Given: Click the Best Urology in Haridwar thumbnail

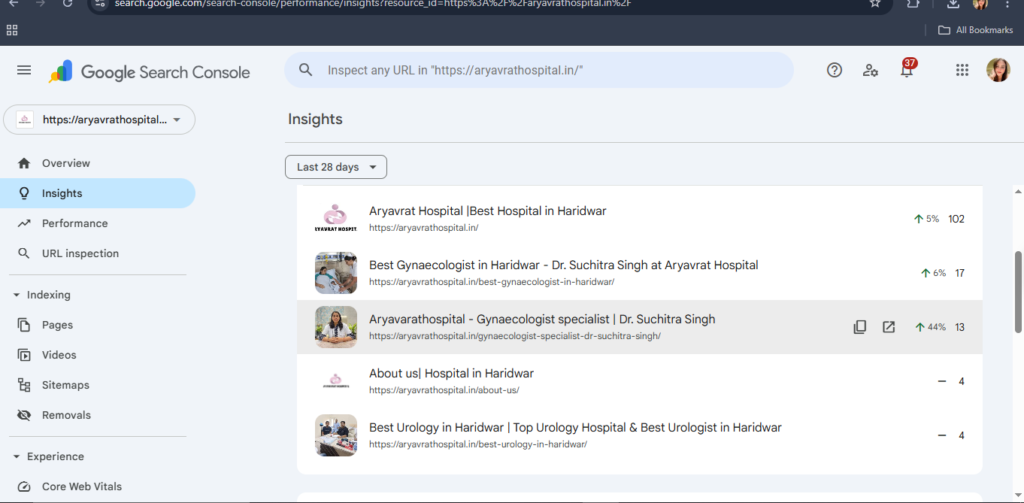Looking at the screenshot, I should click(336, 435).
